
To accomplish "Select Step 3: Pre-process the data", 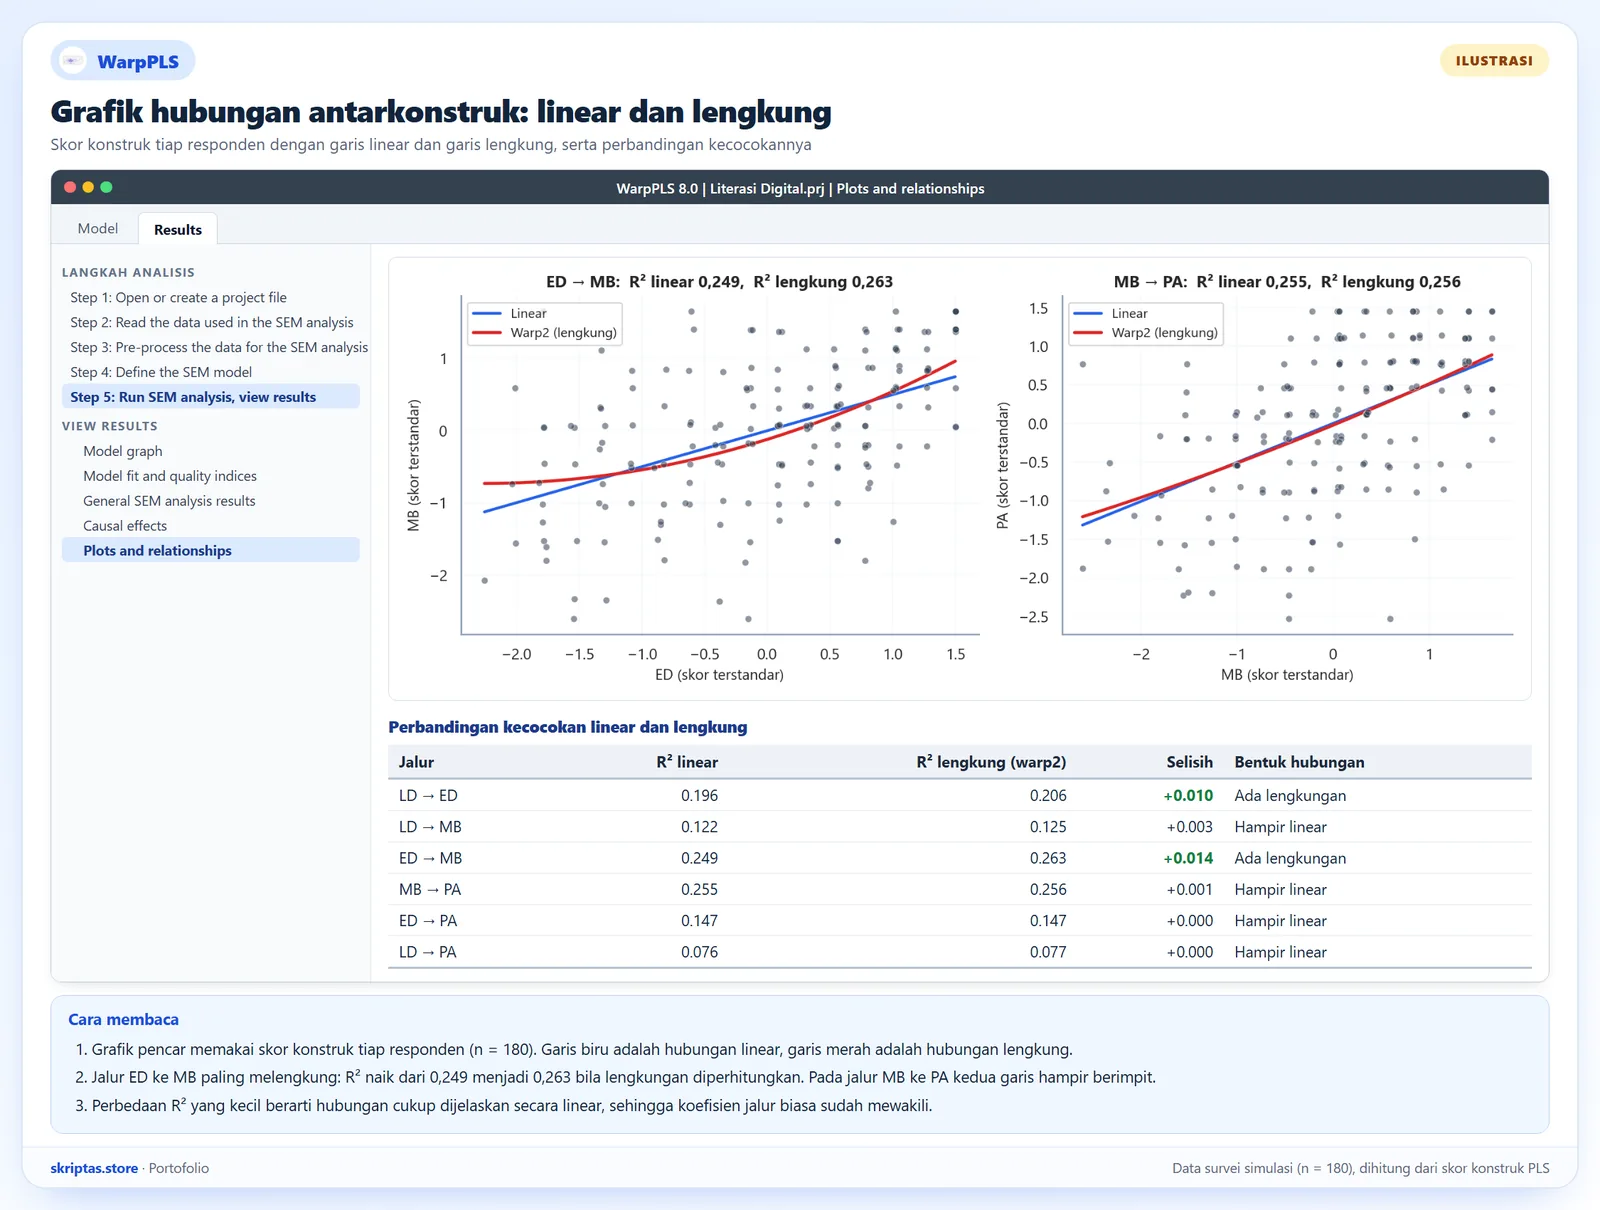I will (219, 347).
